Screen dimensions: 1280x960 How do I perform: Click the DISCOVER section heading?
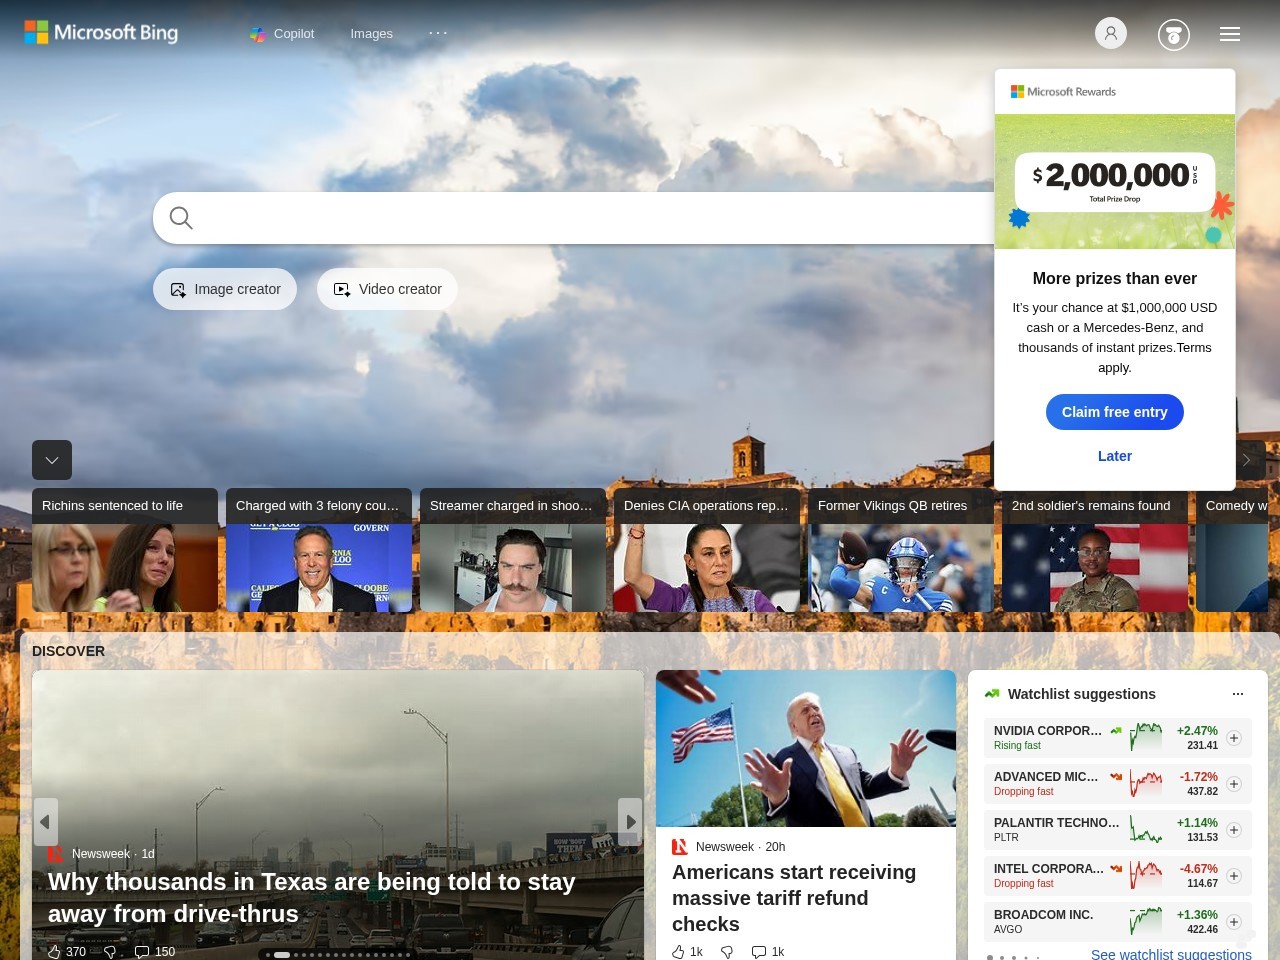(68, 651)
